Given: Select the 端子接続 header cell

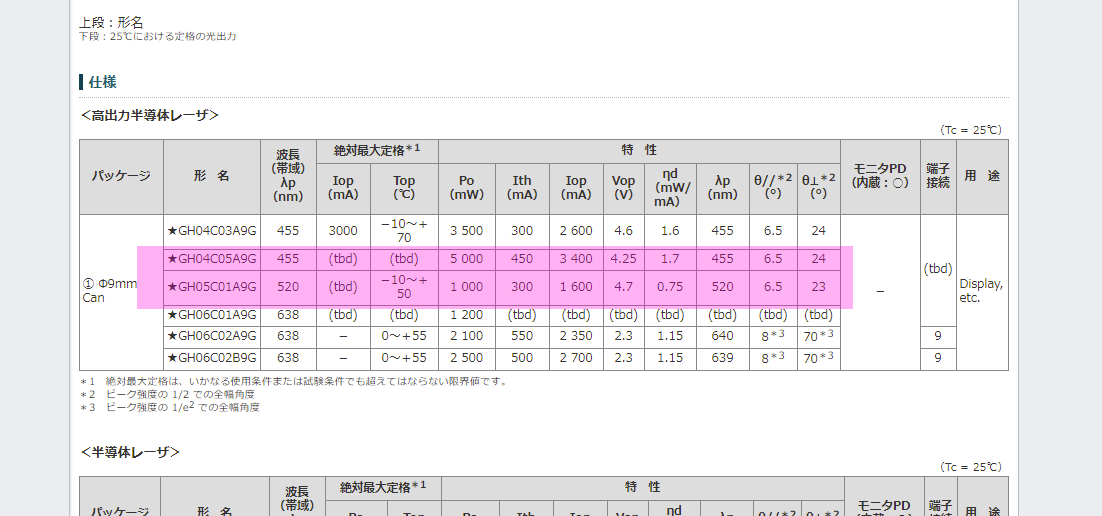Looking at the screenshot, I should tap(938, 175).
